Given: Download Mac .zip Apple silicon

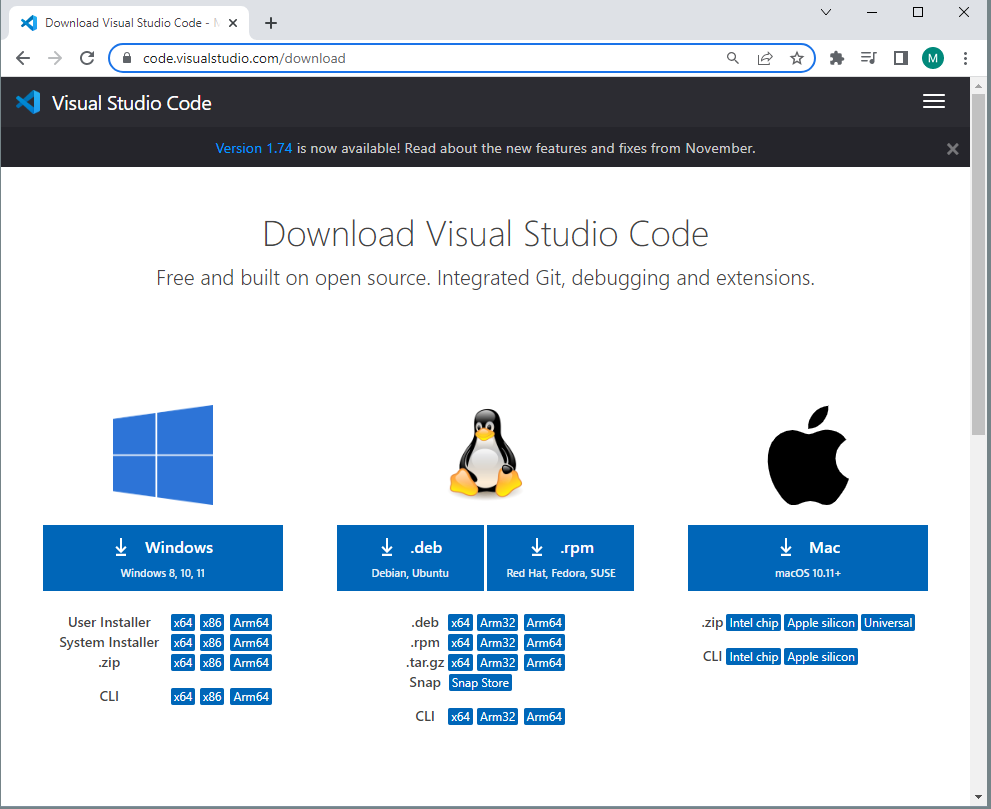Looking at the screenshot, I should (x=821, y=623).
